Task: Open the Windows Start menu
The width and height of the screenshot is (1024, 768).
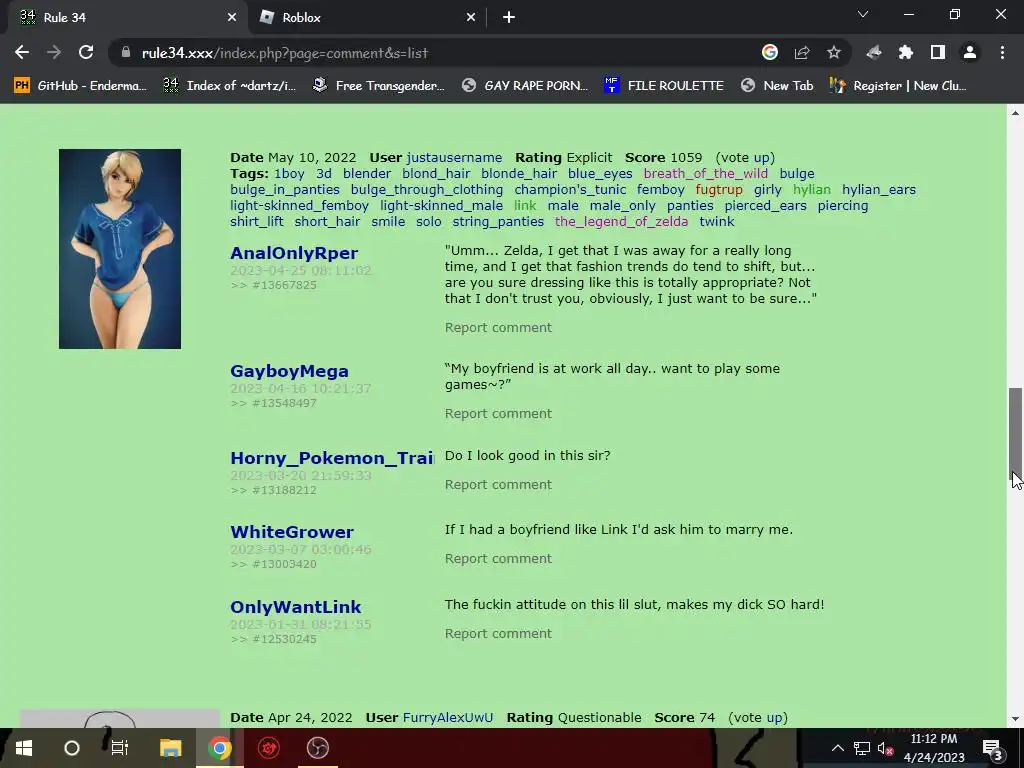Action: pyautogui.click(x=24, y=748)
